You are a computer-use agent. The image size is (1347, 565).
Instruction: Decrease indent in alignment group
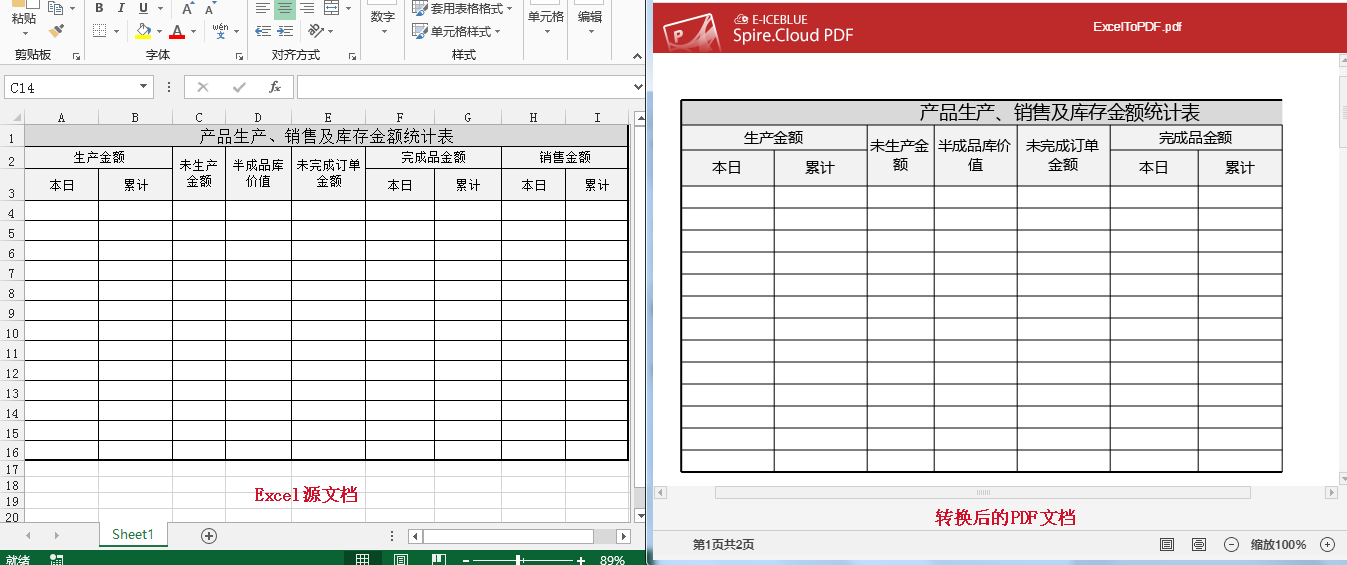pos(262,32)
